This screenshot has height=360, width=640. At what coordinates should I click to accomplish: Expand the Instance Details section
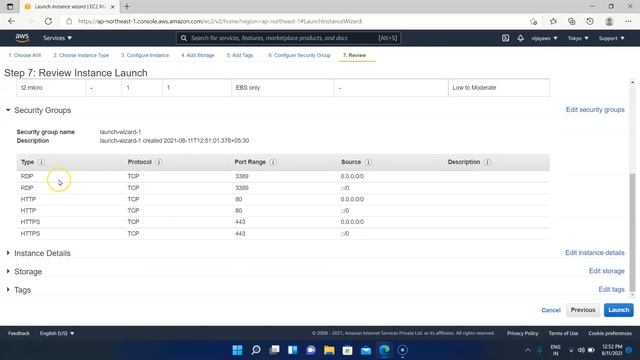(x=8, y=253)
